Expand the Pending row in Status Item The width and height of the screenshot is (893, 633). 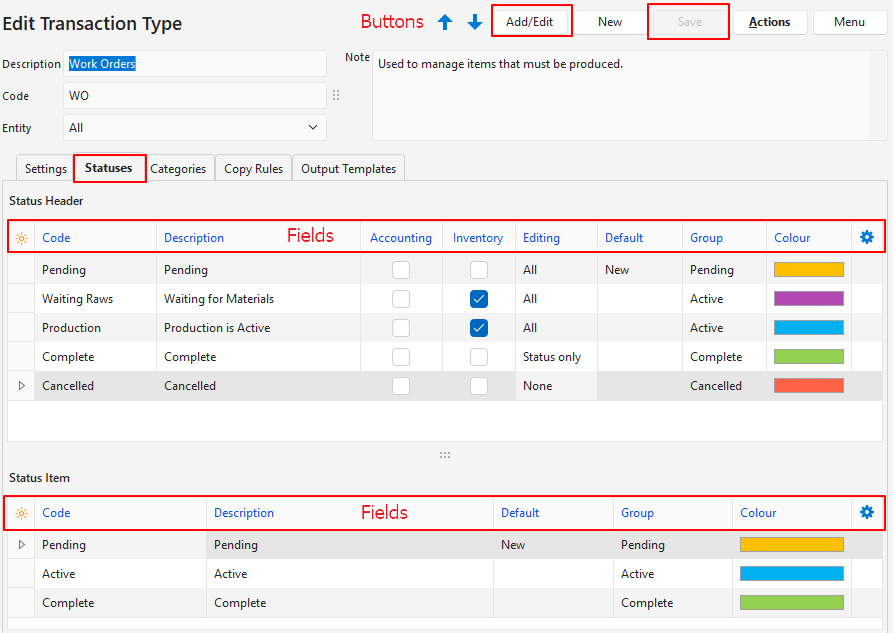[22, 545]
